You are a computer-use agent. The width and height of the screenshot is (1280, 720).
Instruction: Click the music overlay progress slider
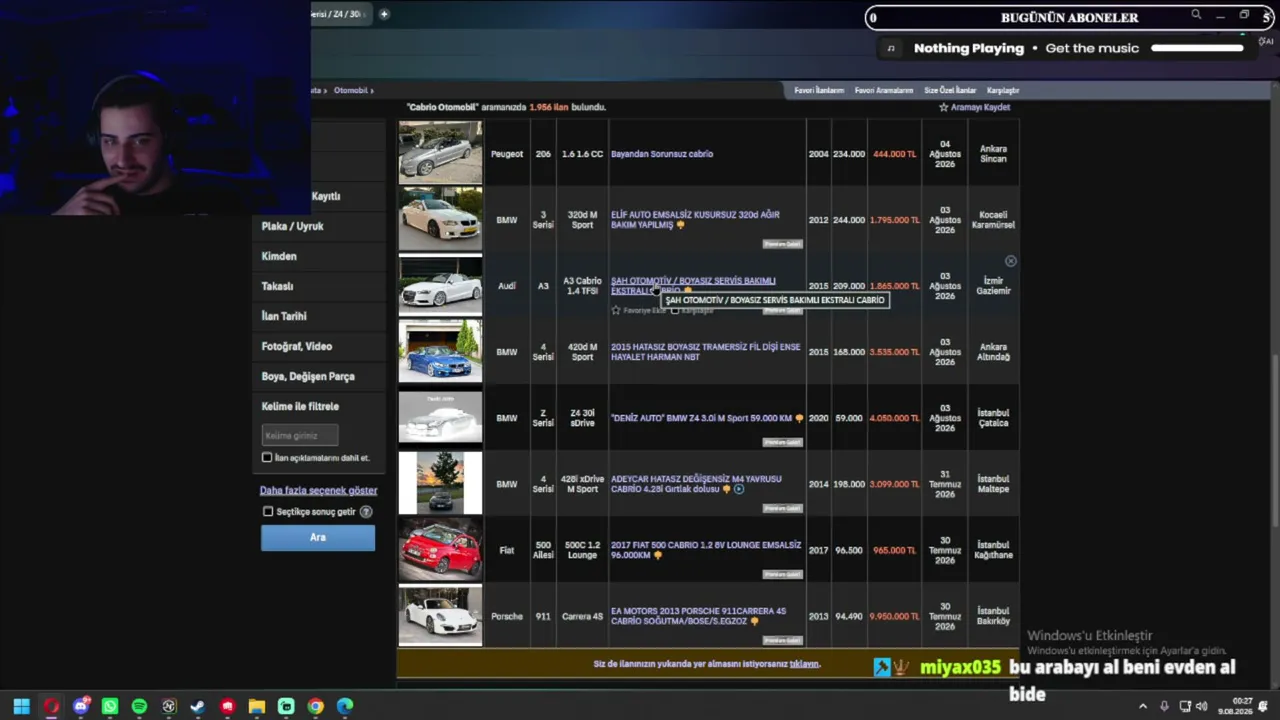(1197, 48)
